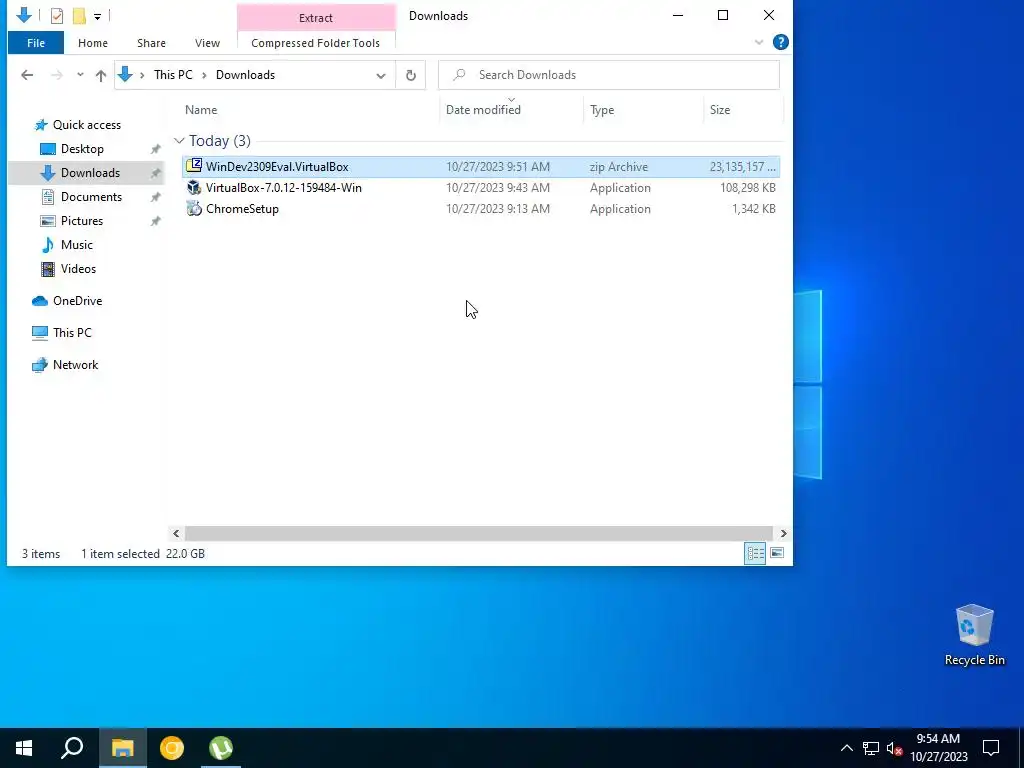Screen dimensions: 1024x768
Task: Open Music in navigation pane
Action: click(x=76, y=245)
